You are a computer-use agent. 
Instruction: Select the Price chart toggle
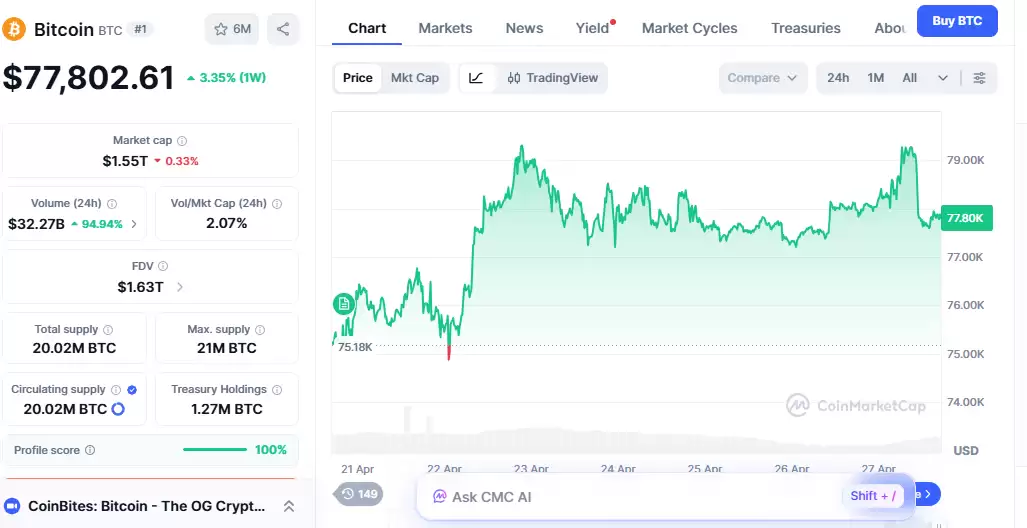pos(357,78)
